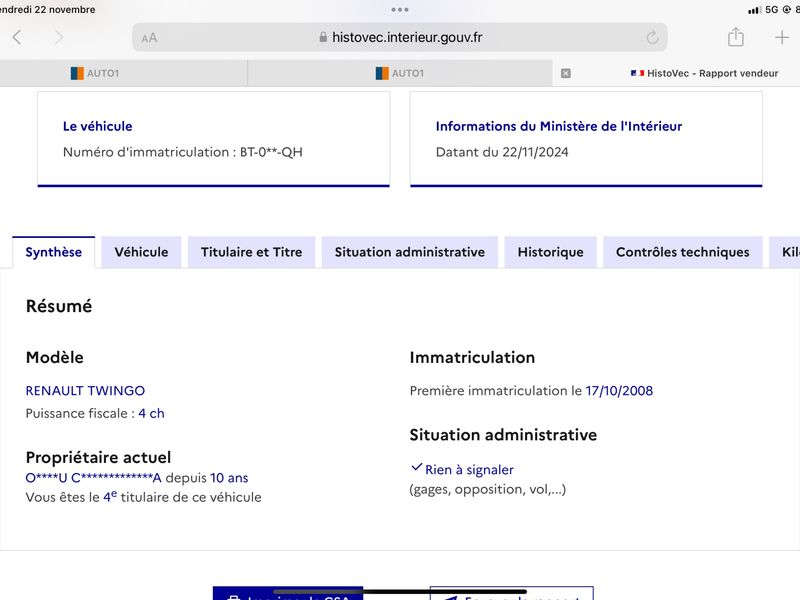Click the 10 ans ownership duration
The image size is (800, 600).
pyautogui.click(x=229, y=478)
